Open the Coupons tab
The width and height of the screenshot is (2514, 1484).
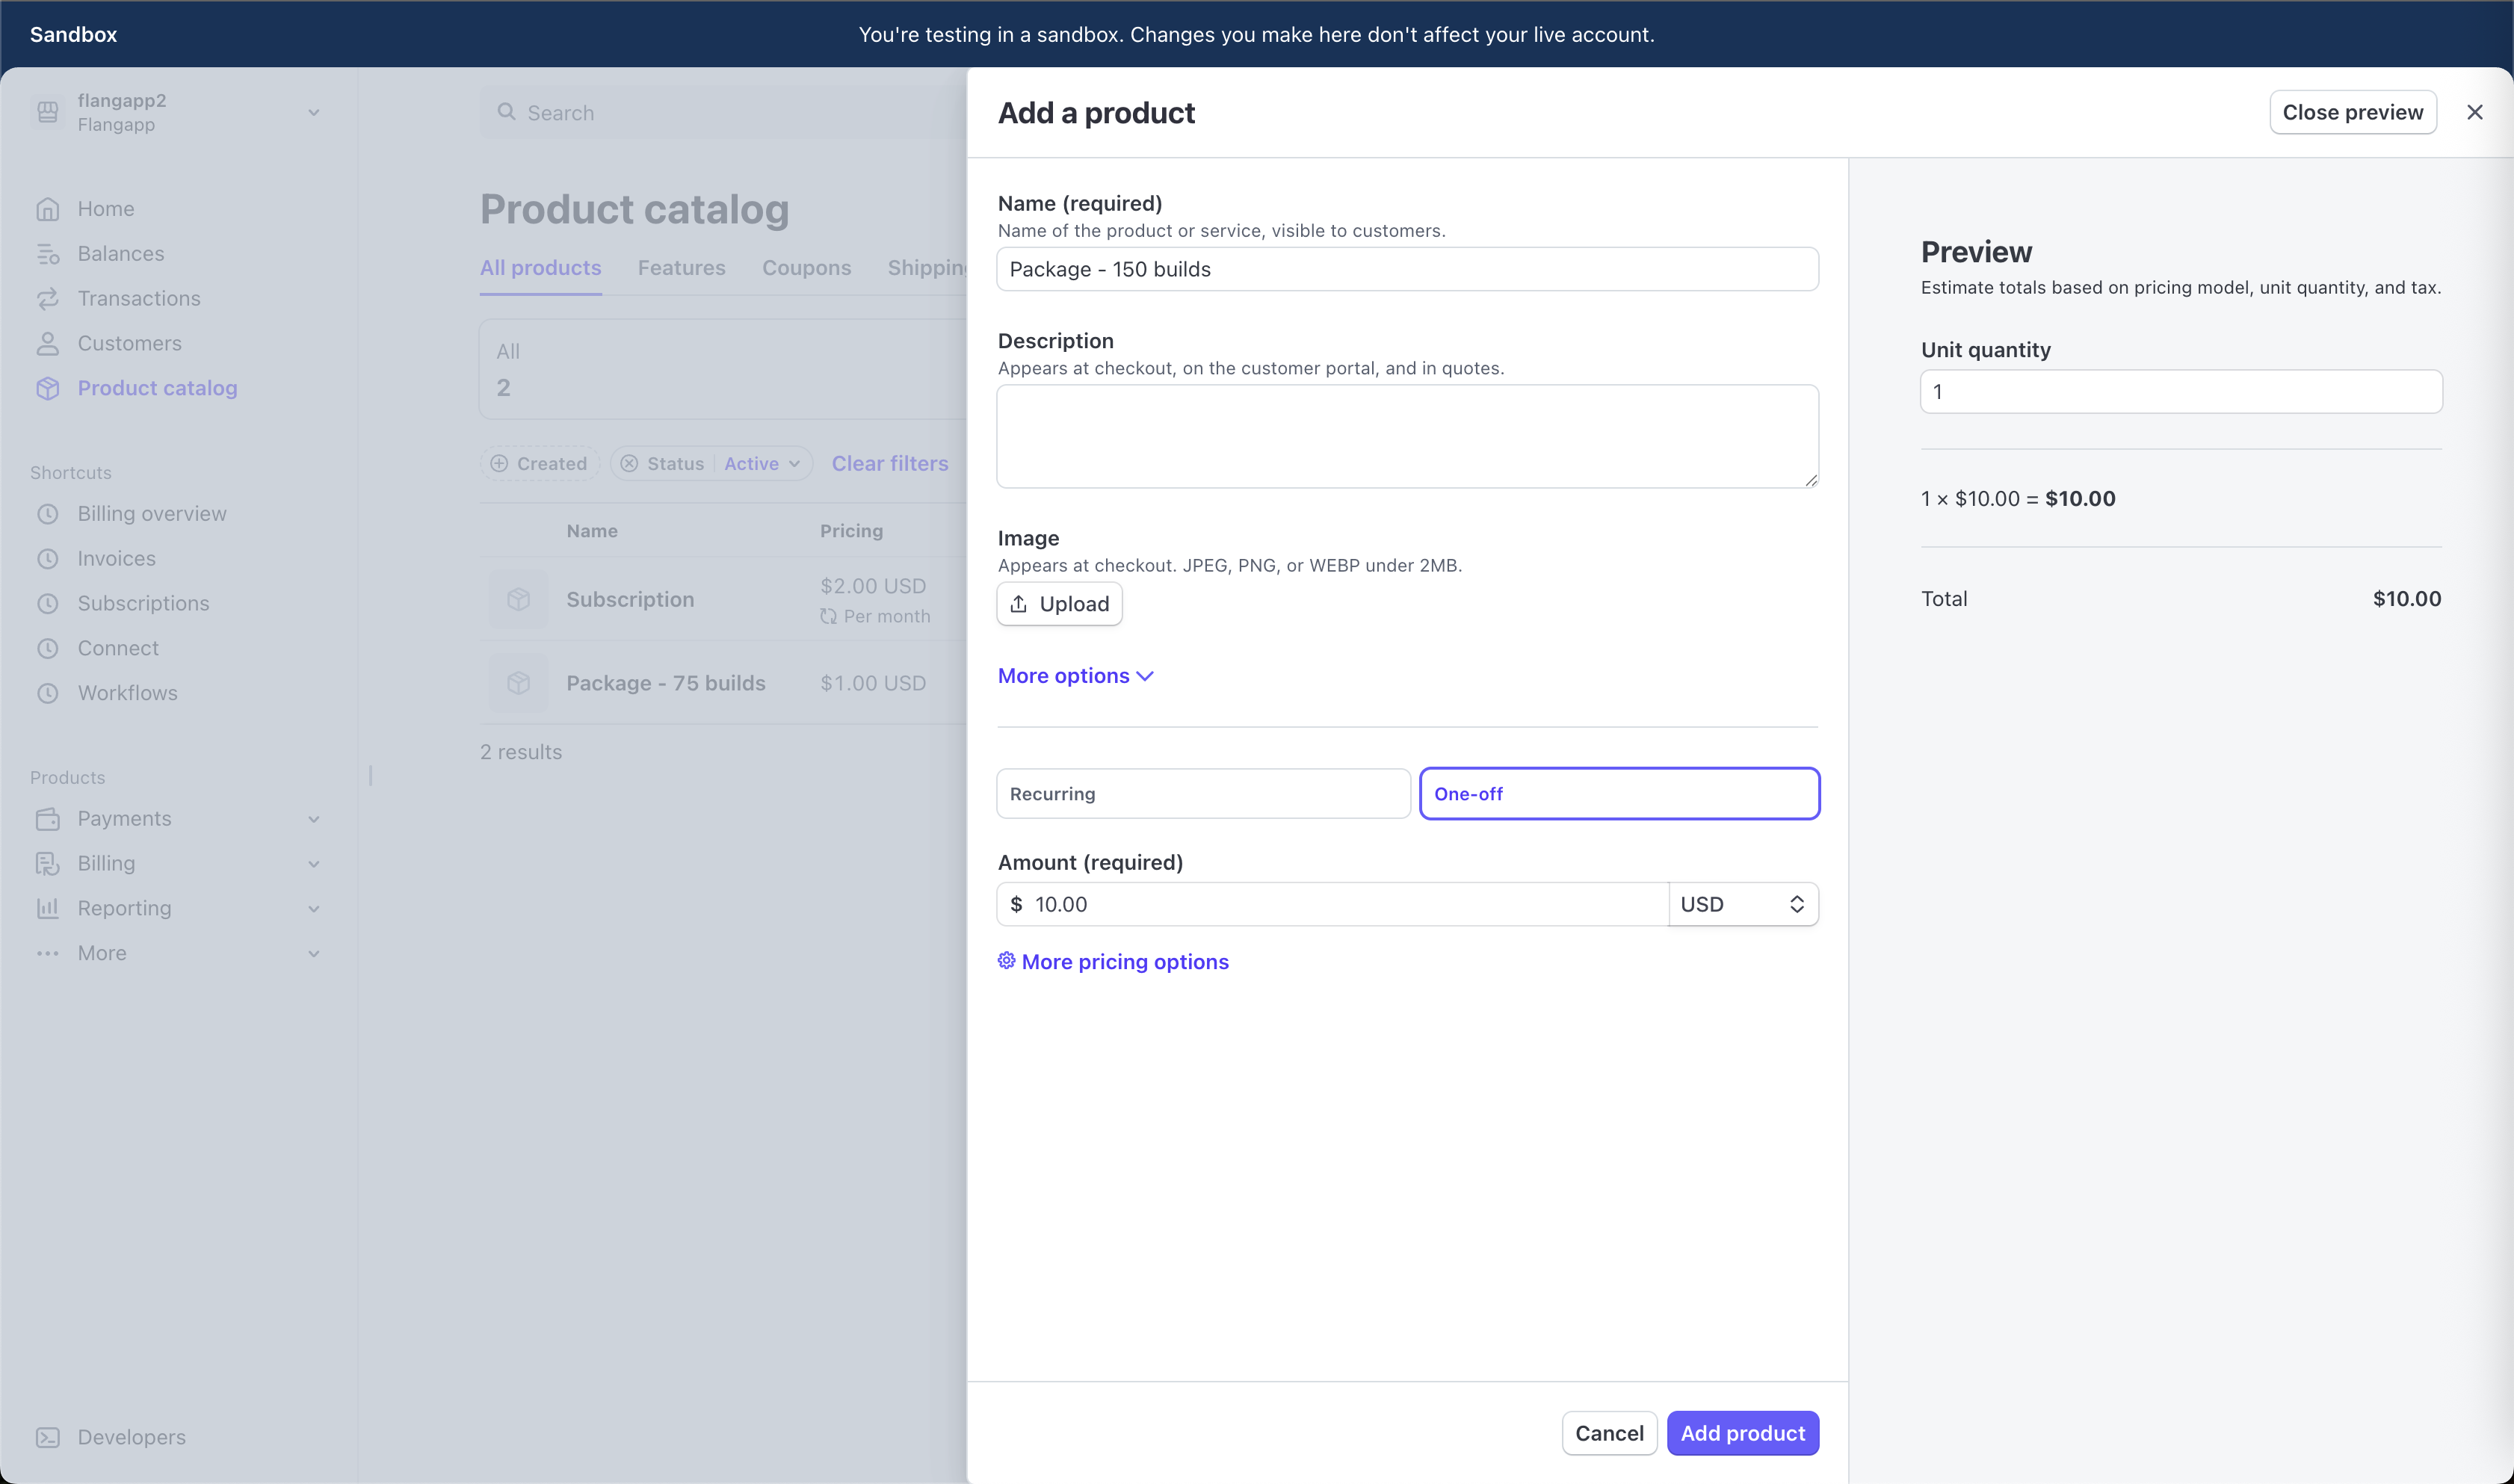pyautogui.click(x=806, y=268)
